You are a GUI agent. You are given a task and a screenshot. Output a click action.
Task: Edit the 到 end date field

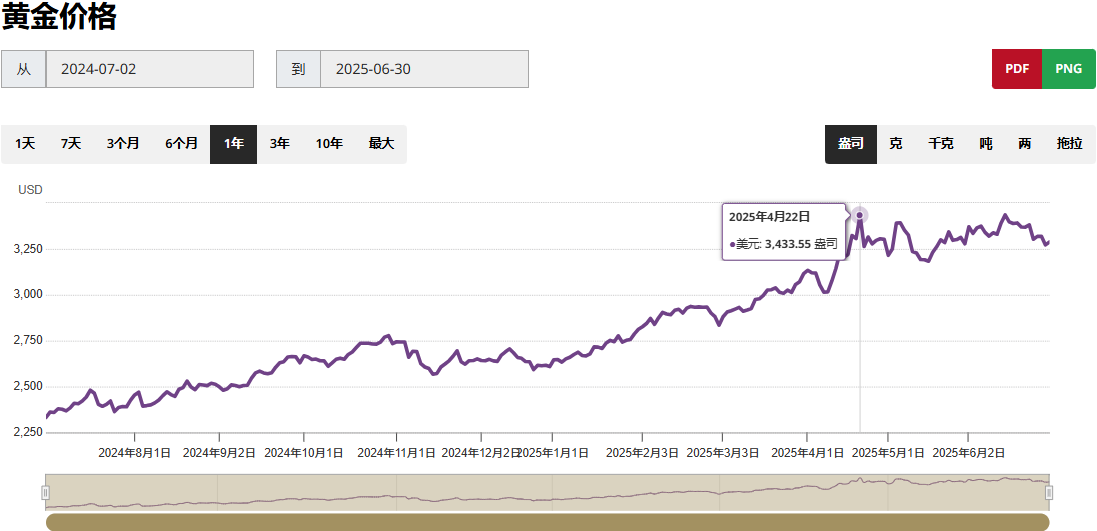425,69
